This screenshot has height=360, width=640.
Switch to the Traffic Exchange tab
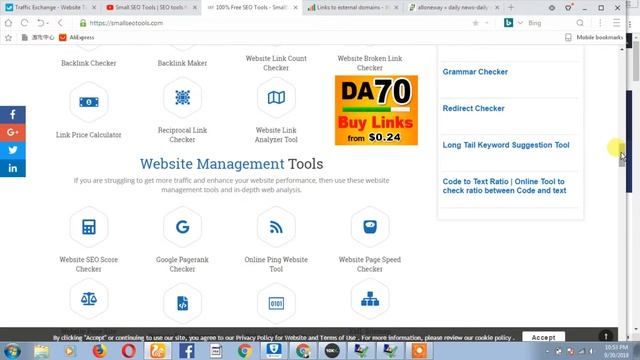click(x=50, y=7)
